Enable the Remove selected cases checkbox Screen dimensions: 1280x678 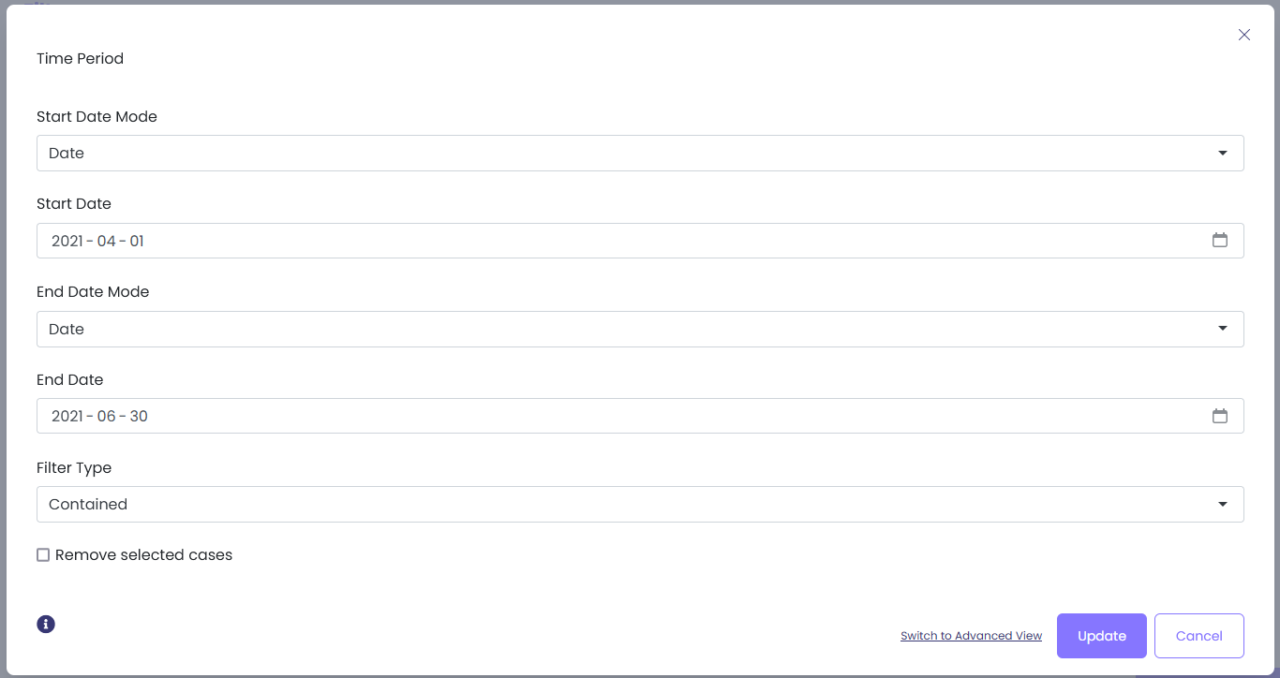(43, 555)
